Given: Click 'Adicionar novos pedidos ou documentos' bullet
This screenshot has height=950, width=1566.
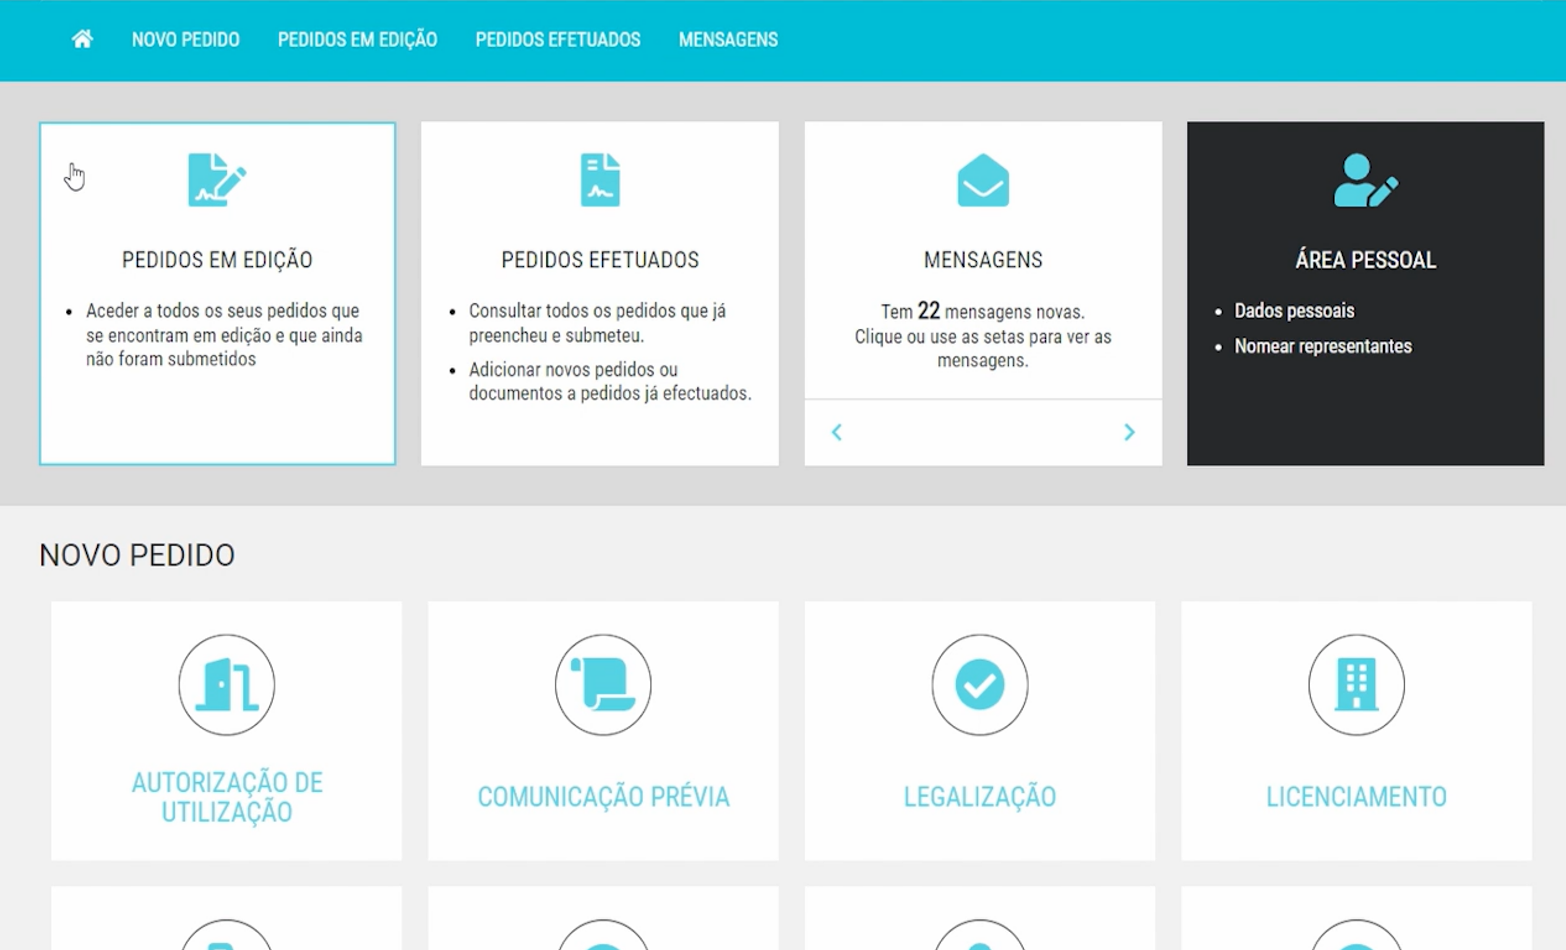Looking at the screenshot, I should [610, 382].
